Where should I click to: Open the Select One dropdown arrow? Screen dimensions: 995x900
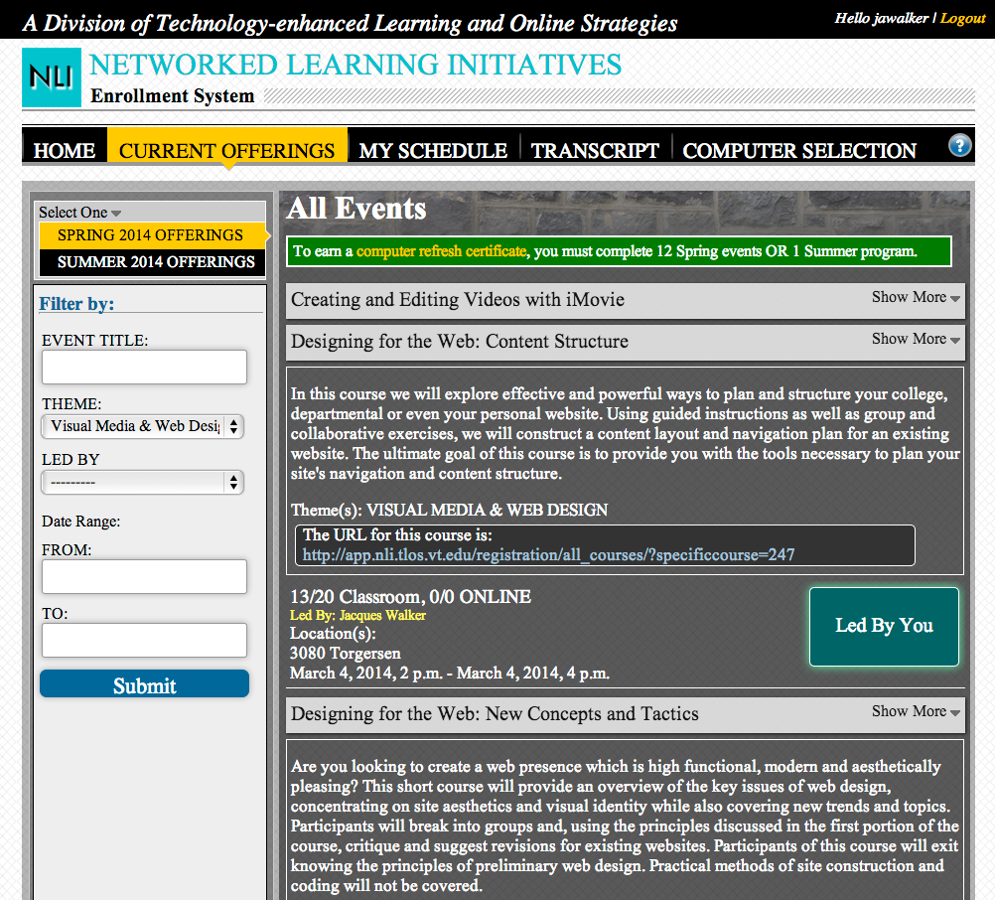[116, 213]
